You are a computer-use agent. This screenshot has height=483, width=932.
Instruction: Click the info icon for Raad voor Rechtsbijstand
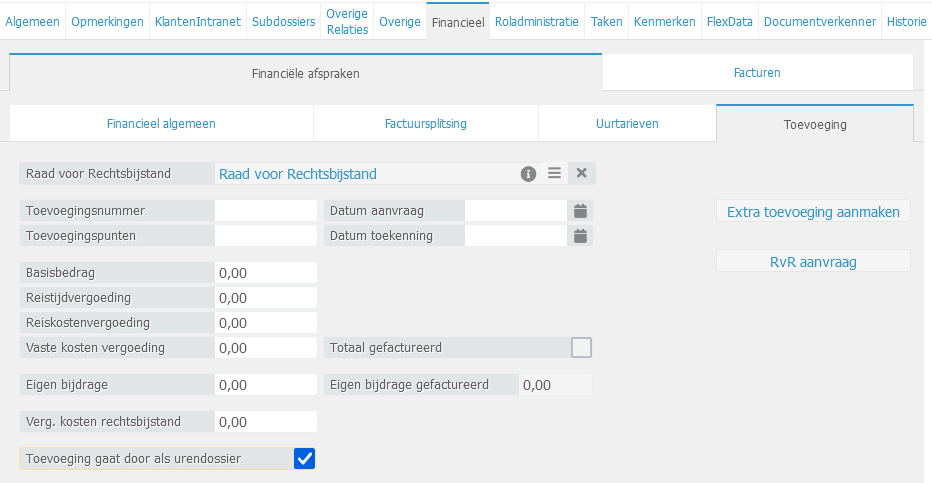[x=528, y=174]
